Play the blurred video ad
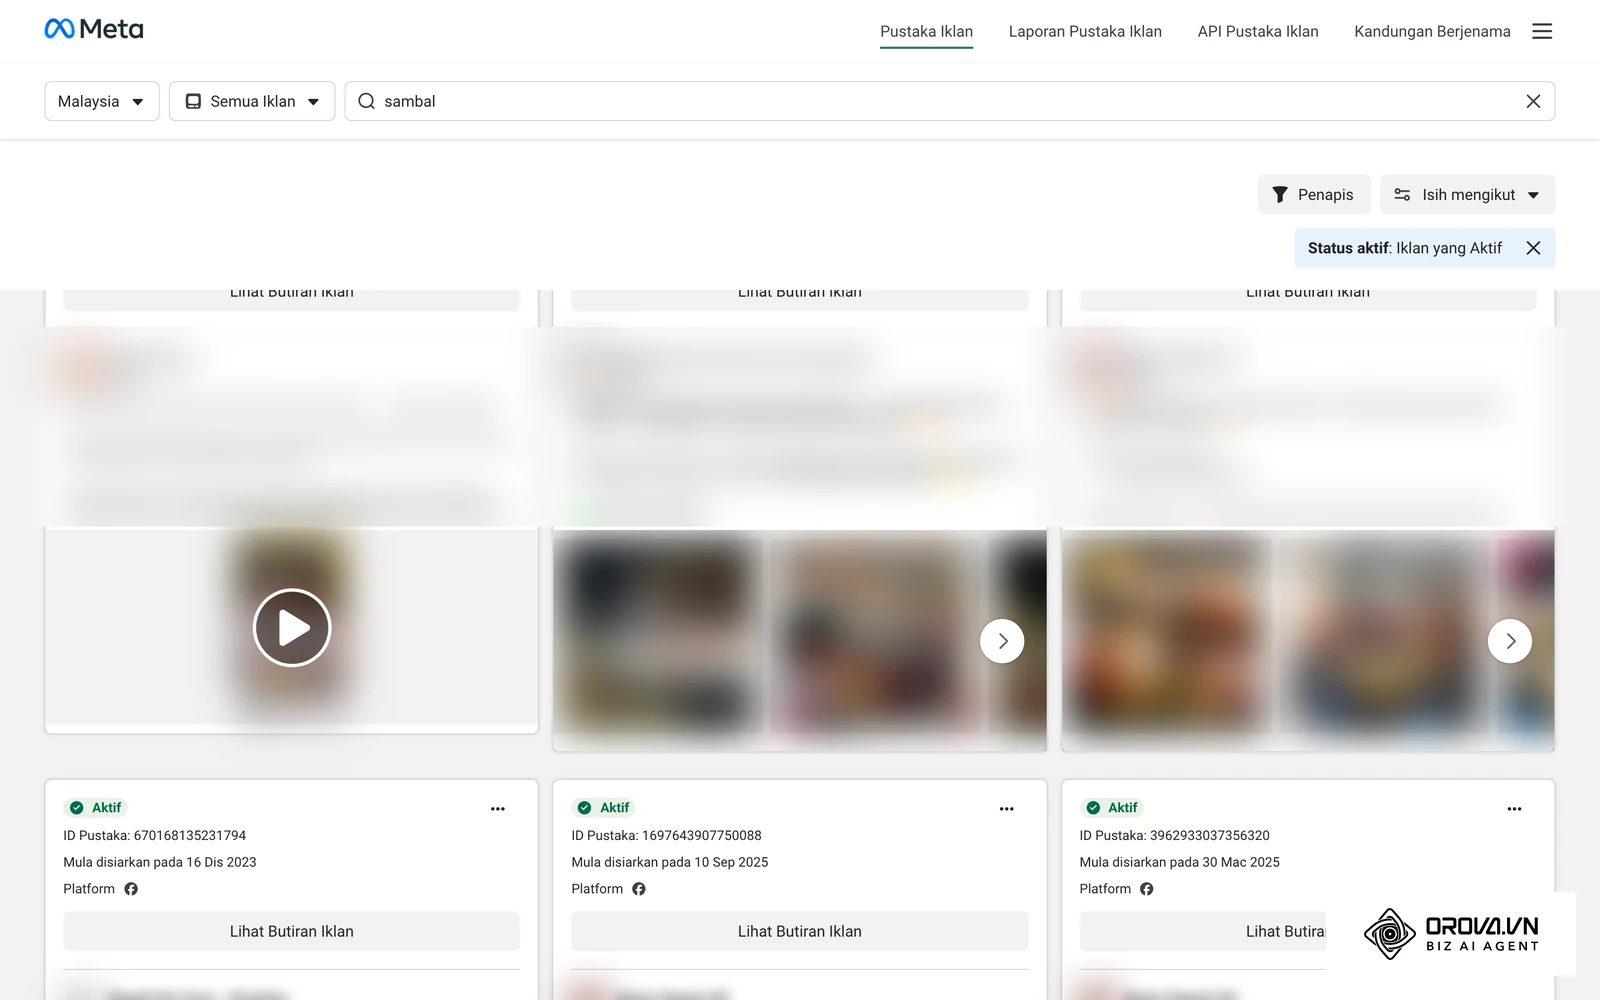This screenshot has width=1600, height=1000. 292,627
